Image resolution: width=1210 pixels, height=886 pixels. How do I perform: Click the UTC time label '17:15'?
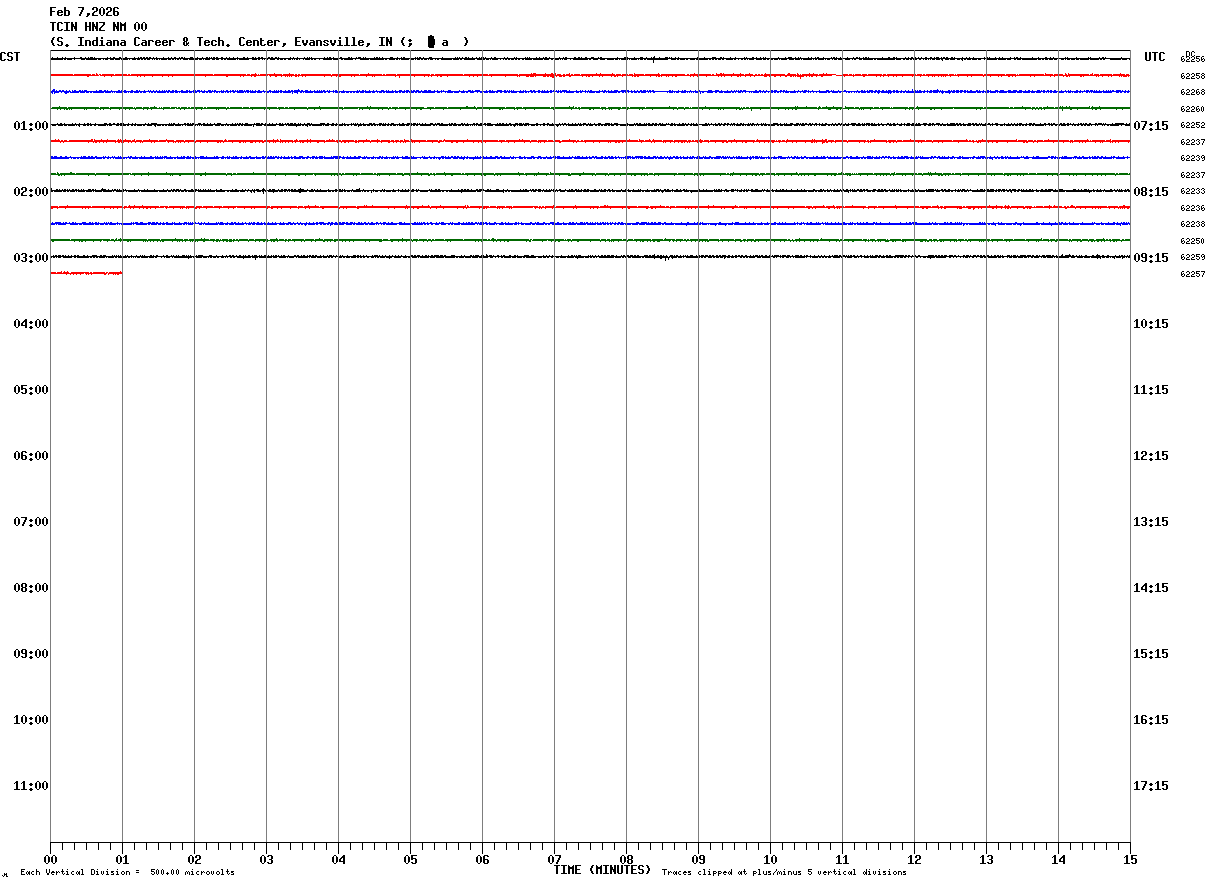[1151, 786]
